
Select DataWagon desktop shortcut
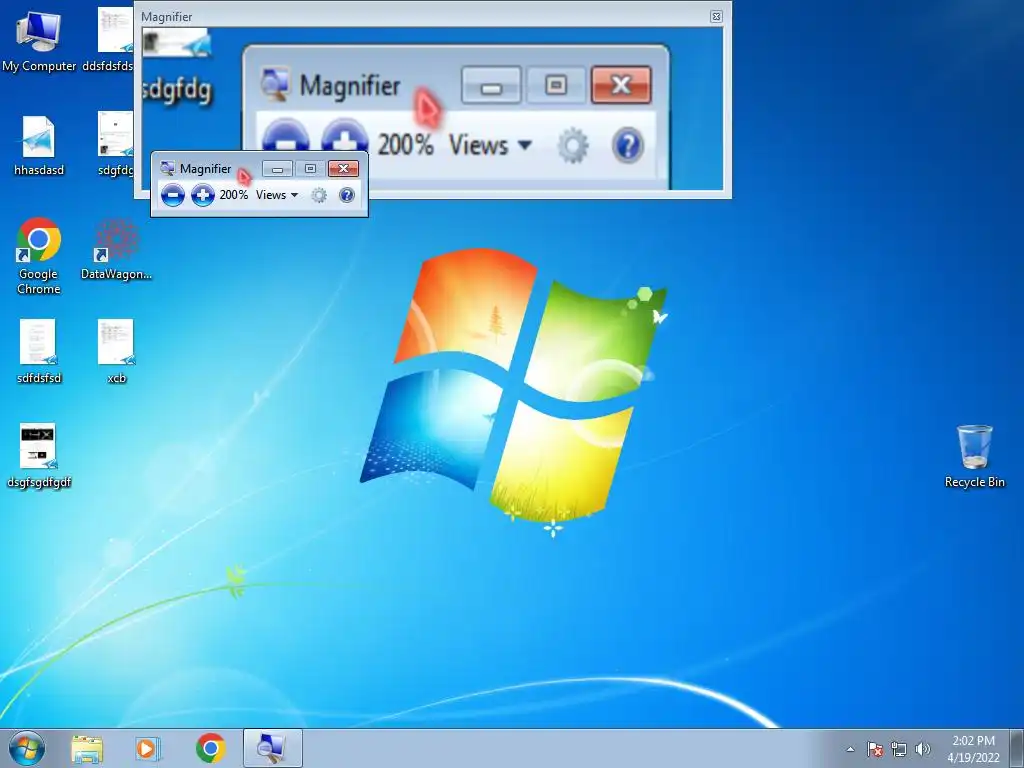point(116,249)
